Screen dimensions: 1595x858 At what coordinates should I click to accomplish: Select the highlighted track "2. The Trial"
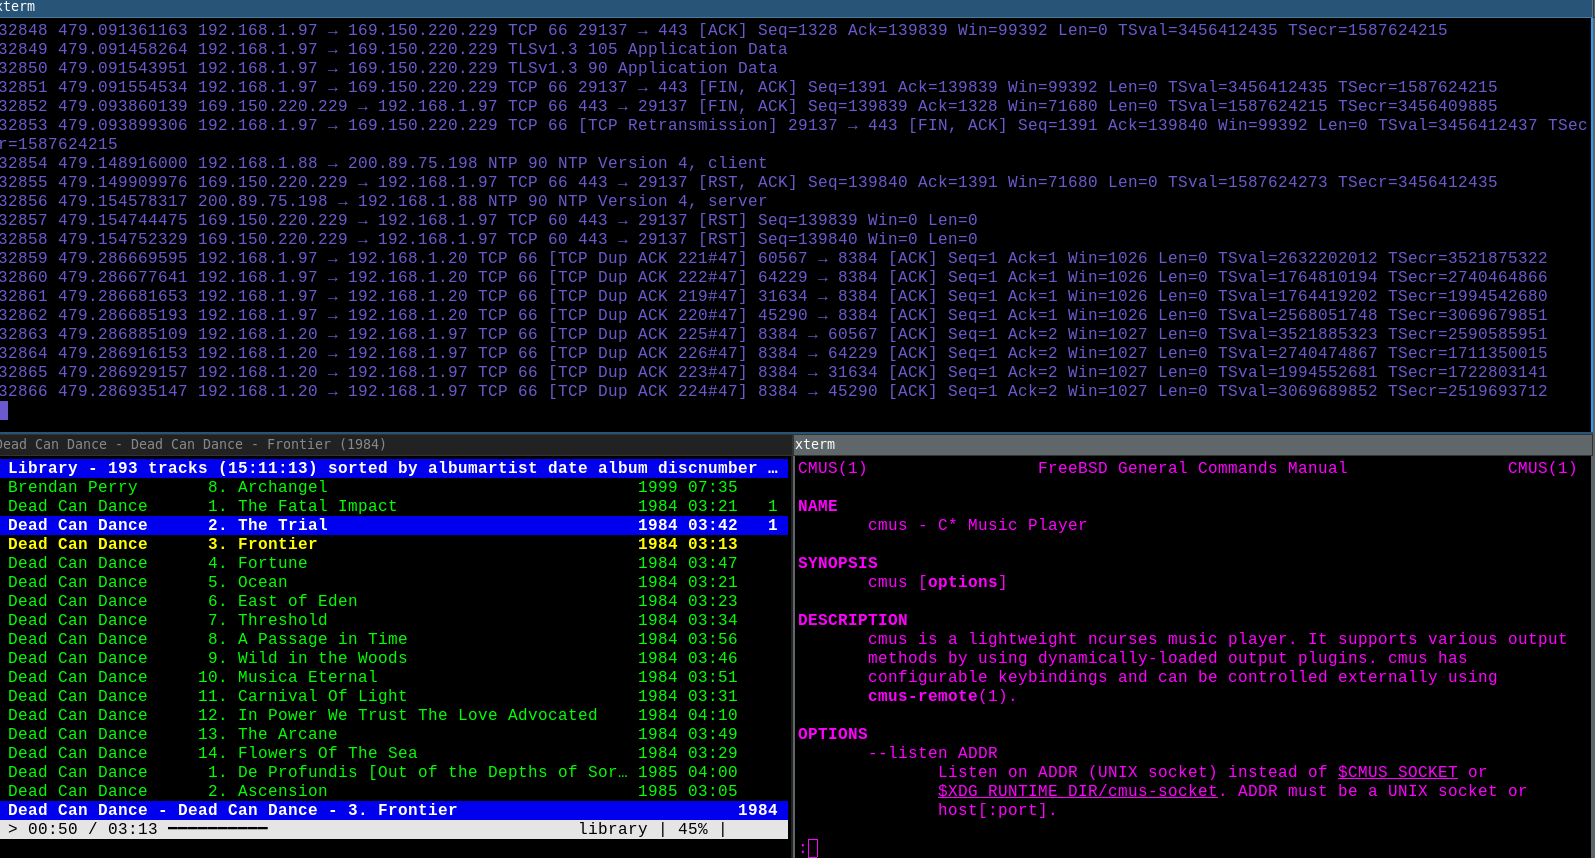point(394,525)
